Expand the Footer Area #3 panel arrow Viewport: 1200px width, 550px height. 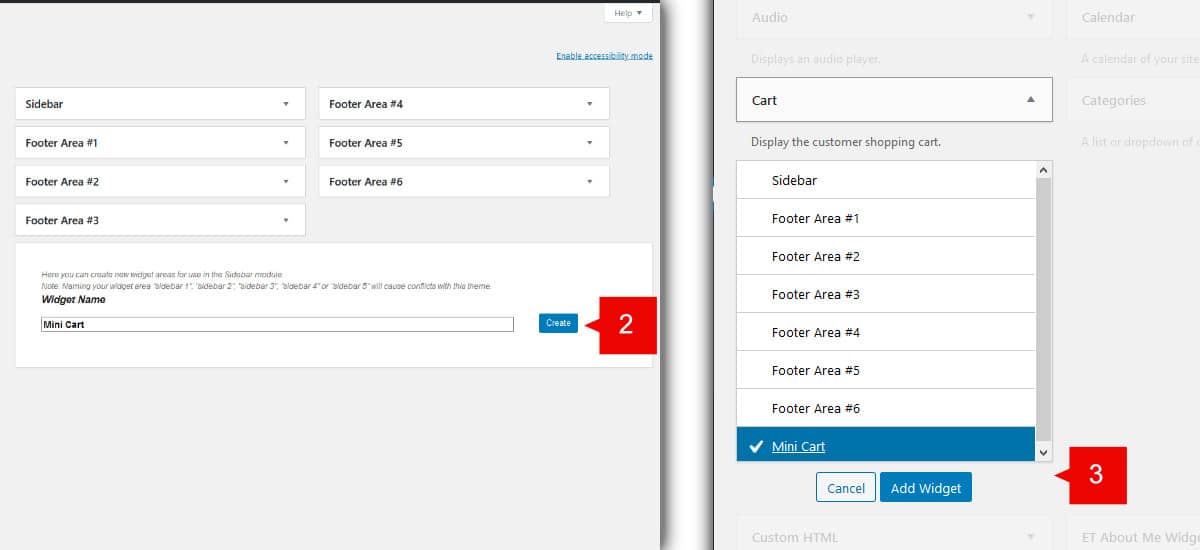click(x=286, y=220)
